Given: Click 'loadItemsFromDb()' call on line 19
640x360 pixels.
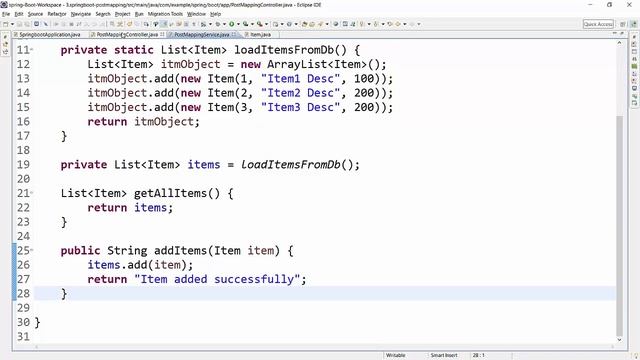Looking at the screenshot, I should (297, 165).
